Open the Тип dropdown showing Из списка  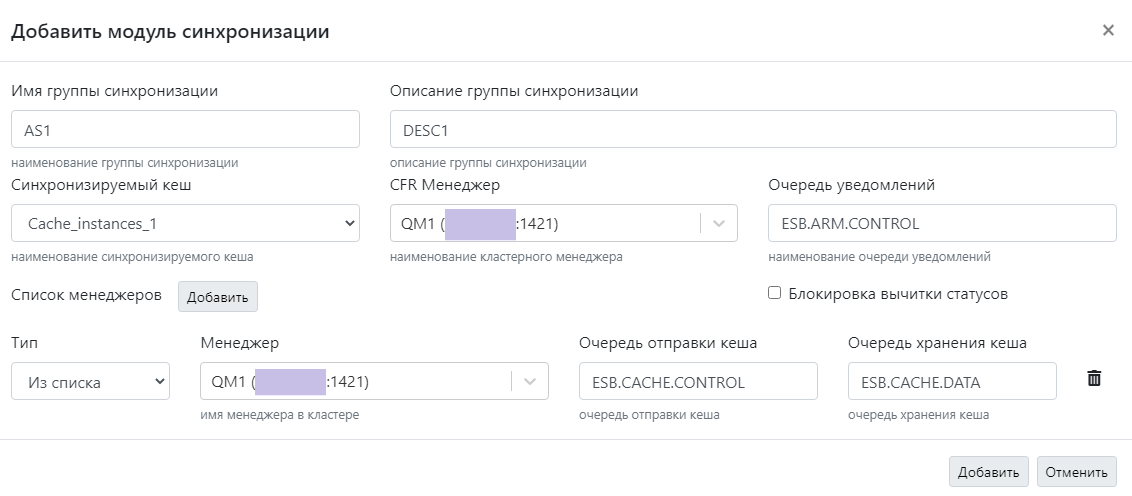click(x=90, y=381)
